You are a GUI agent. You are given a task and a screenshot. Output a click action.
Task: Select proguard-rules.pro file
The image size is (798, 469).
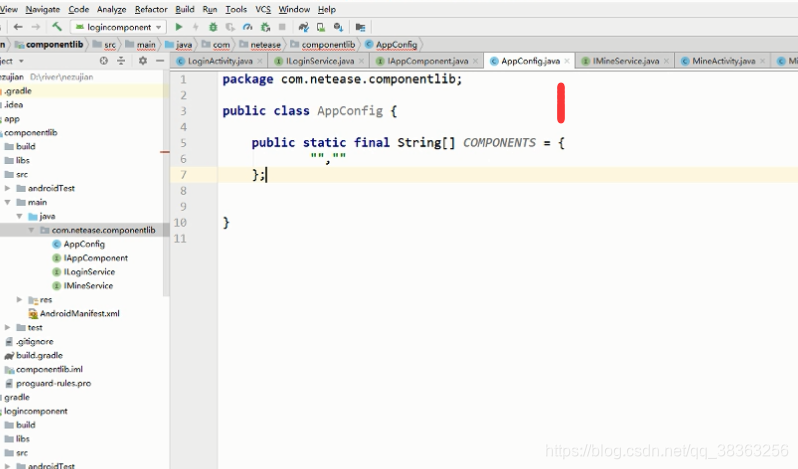48,384
